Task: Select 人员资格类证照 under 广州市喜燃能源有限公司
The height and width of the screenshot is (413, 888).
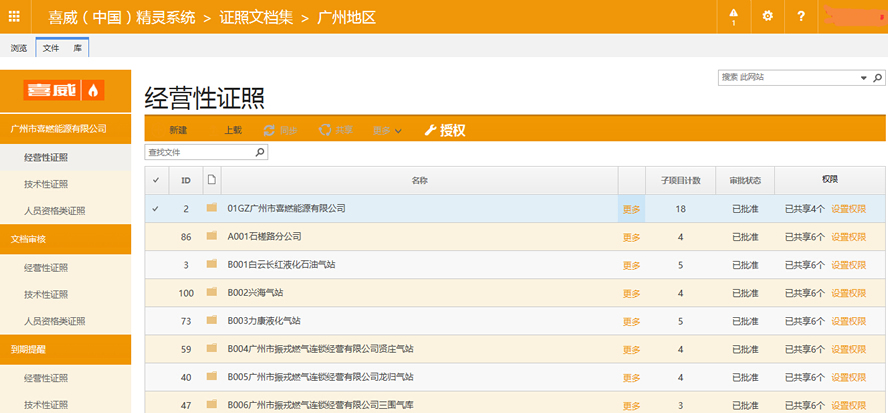Action: click(55, 211)
